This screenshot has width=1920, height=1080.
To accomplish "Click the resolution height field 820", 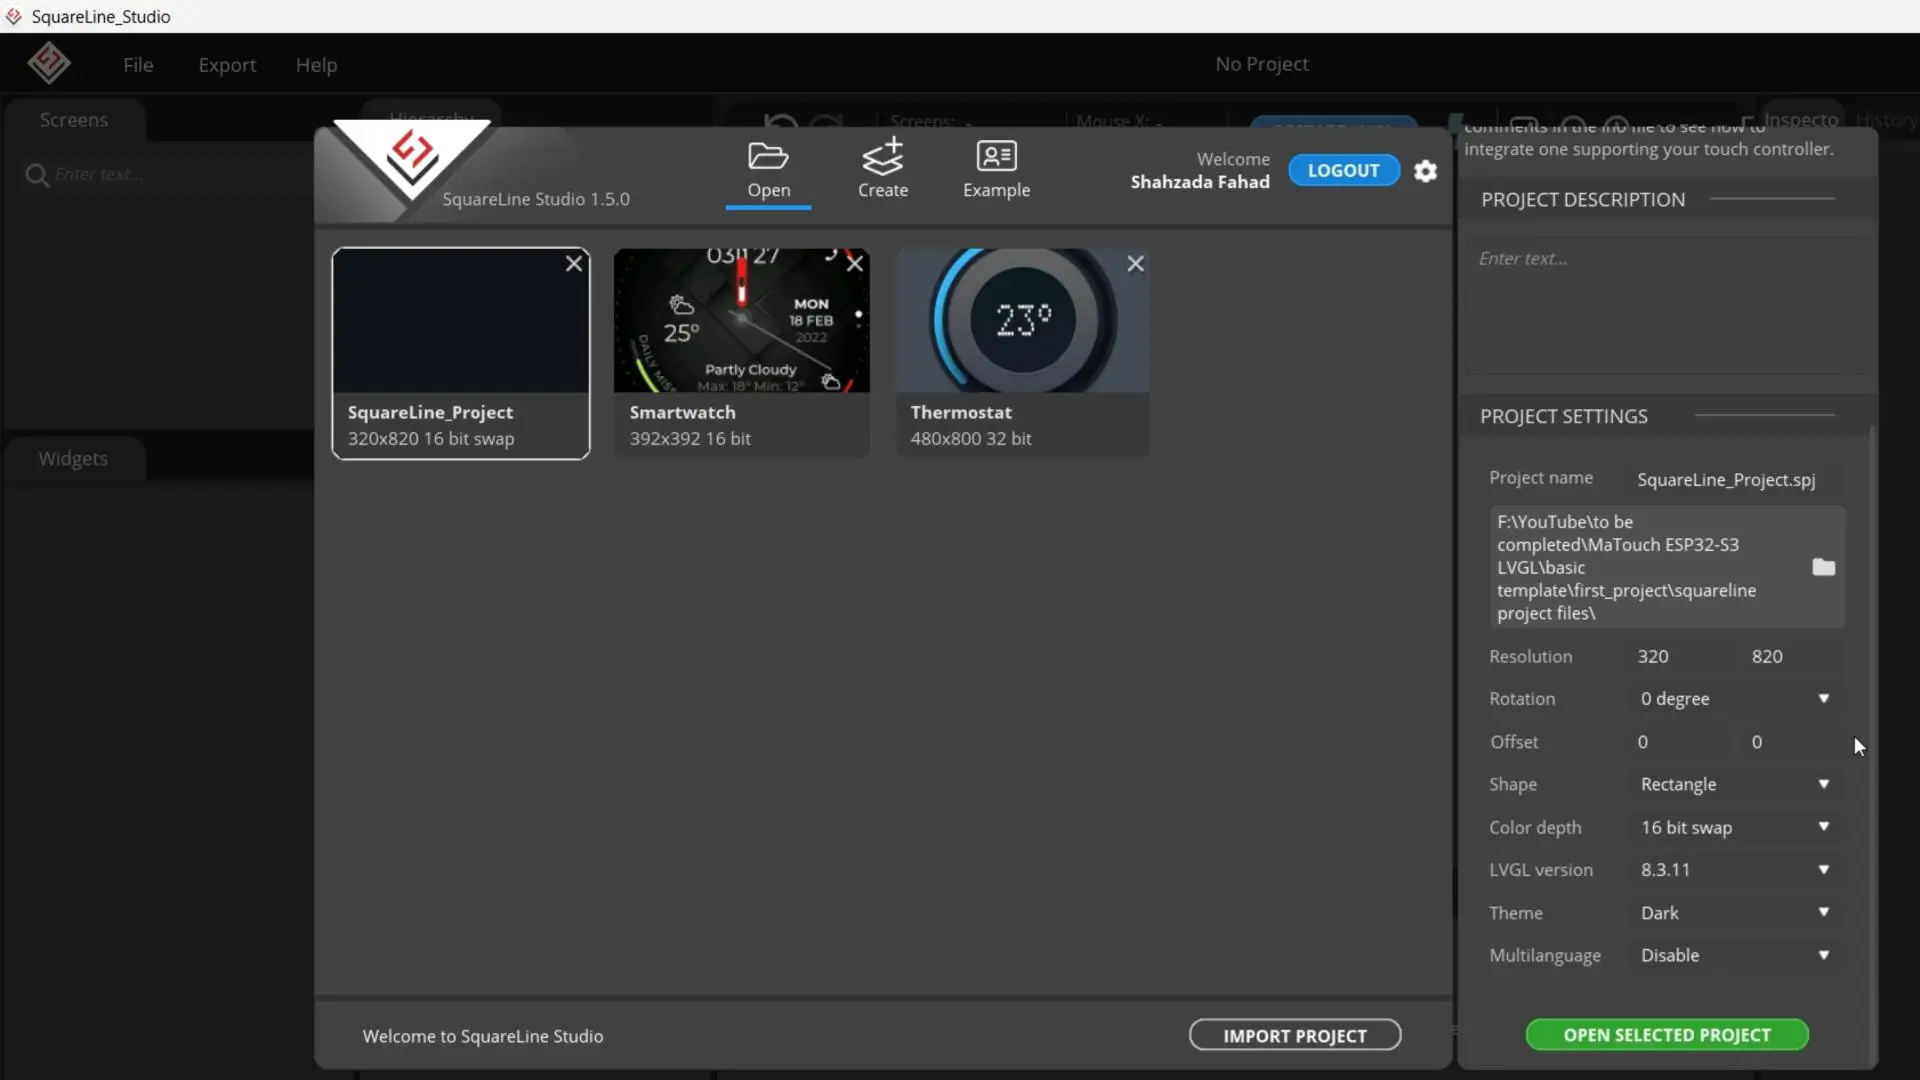I will click(1795, 657).
